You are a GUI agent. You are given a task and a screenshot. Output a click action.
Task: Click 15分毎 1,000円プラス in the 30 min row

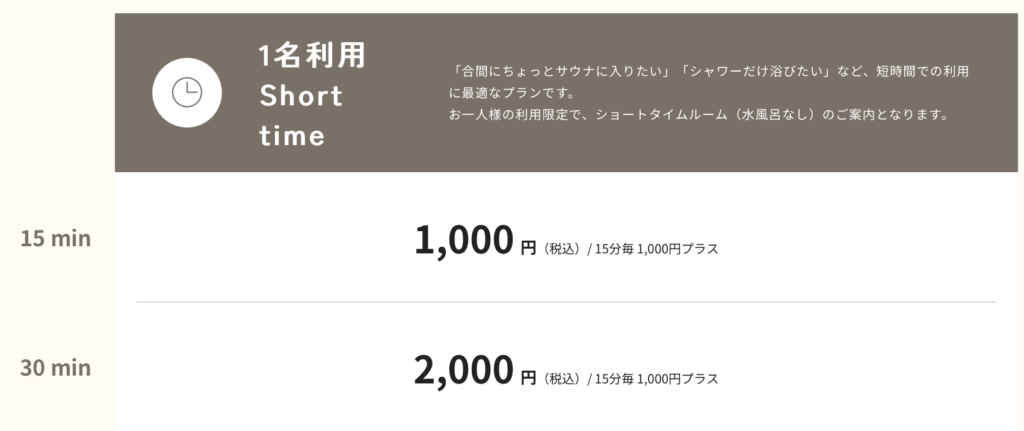pyautogui.click(x=656, y=379)
